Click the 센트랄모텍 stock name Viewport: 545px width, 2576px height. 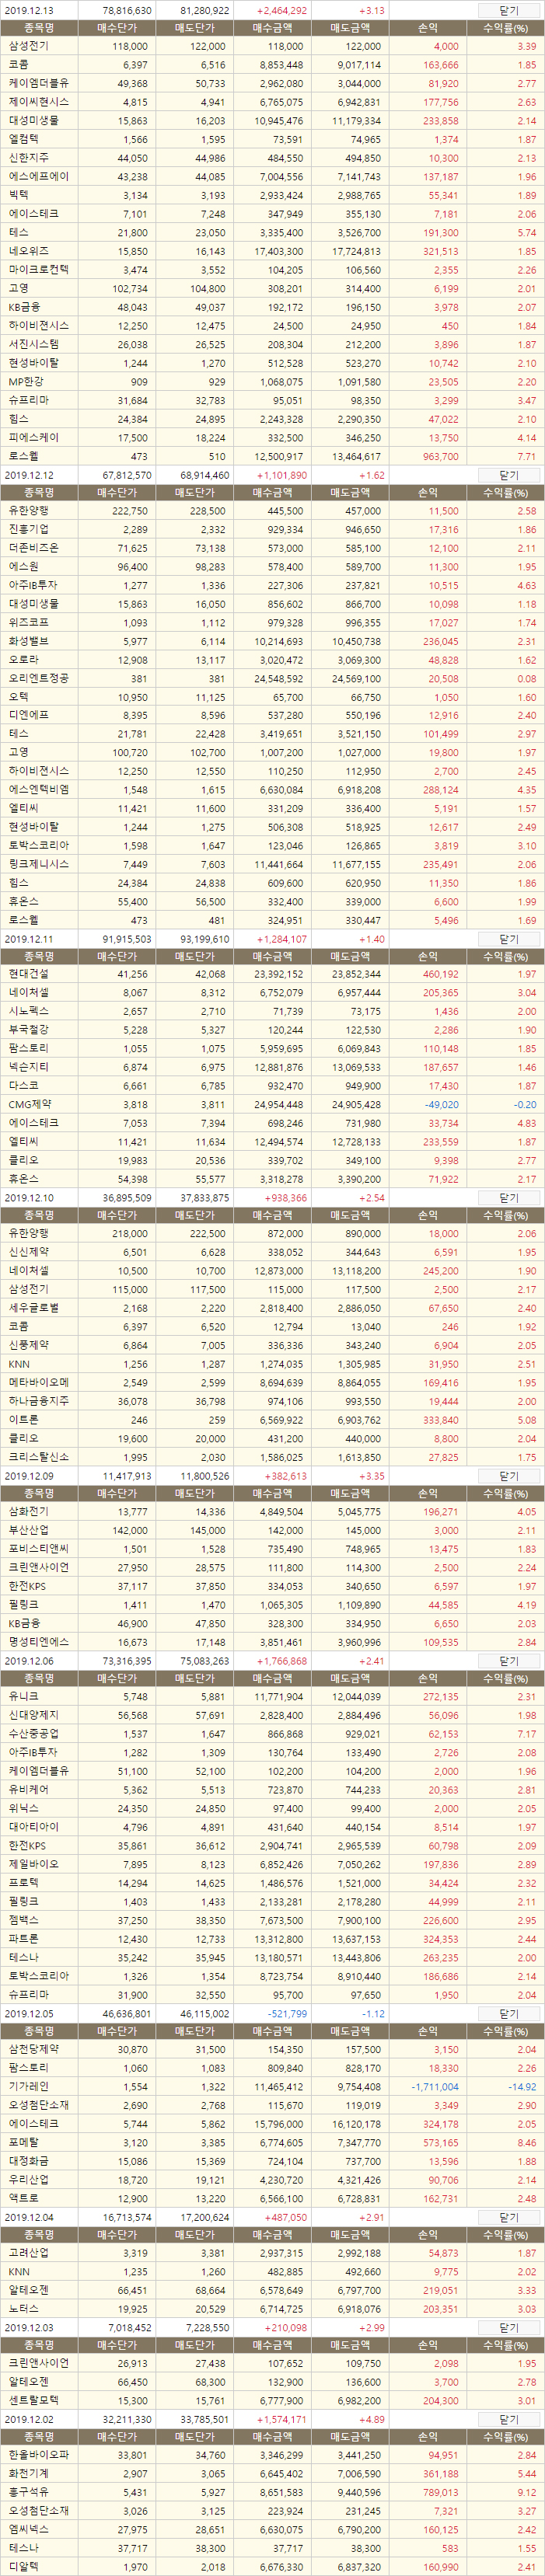(x=34, y=2400)
